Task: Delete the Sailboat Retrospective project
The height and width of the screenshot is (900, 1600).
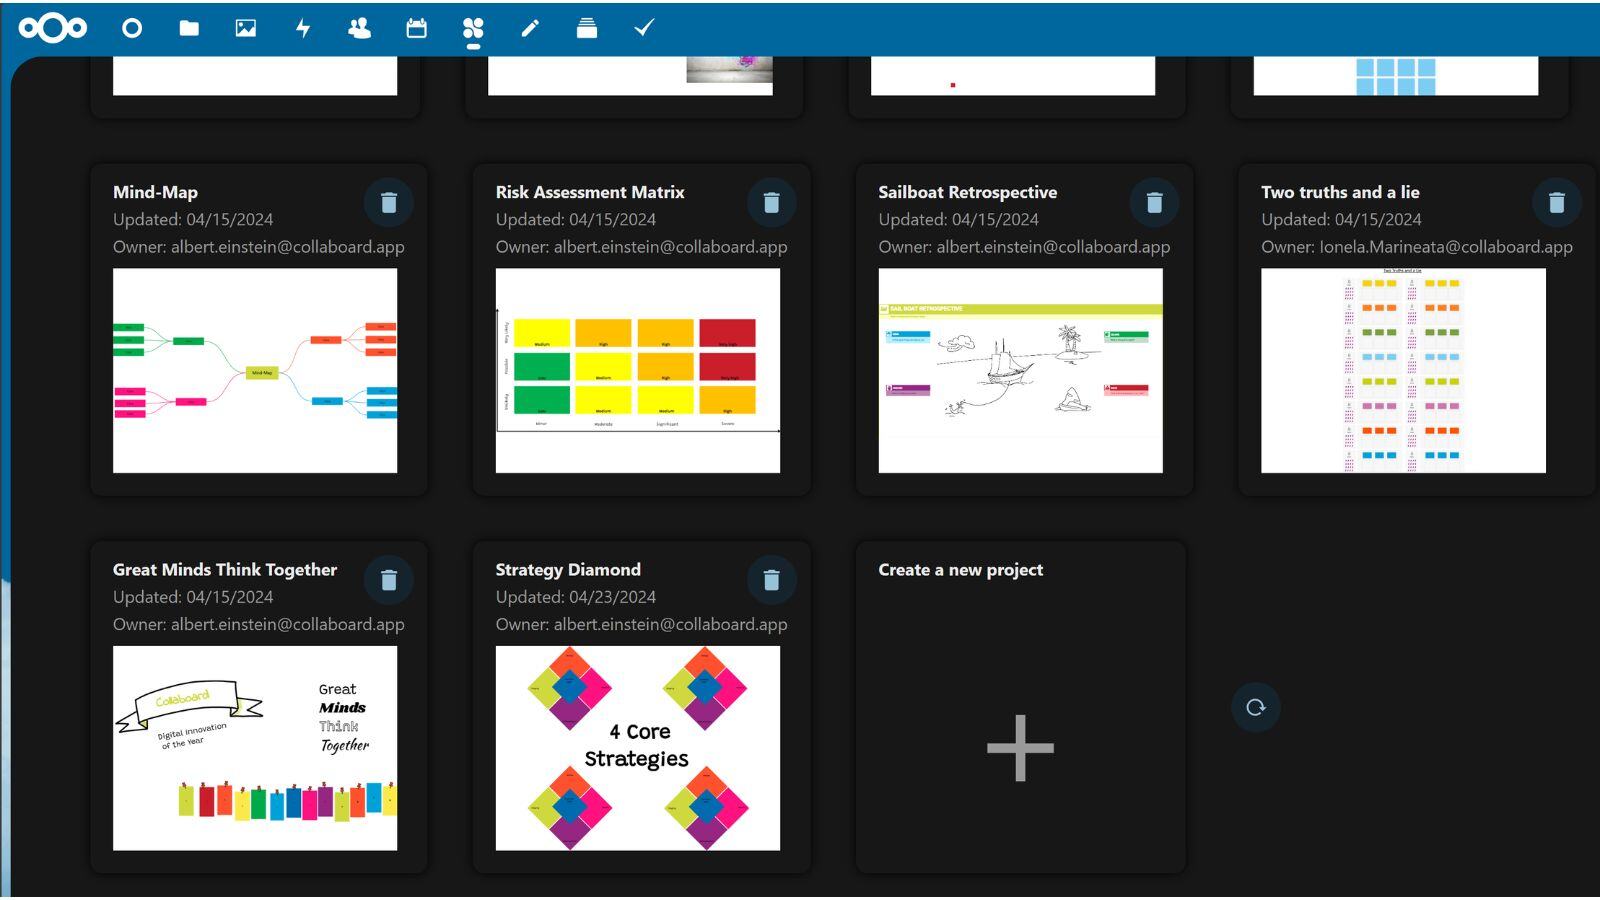Action: [x=1154, y=202]
